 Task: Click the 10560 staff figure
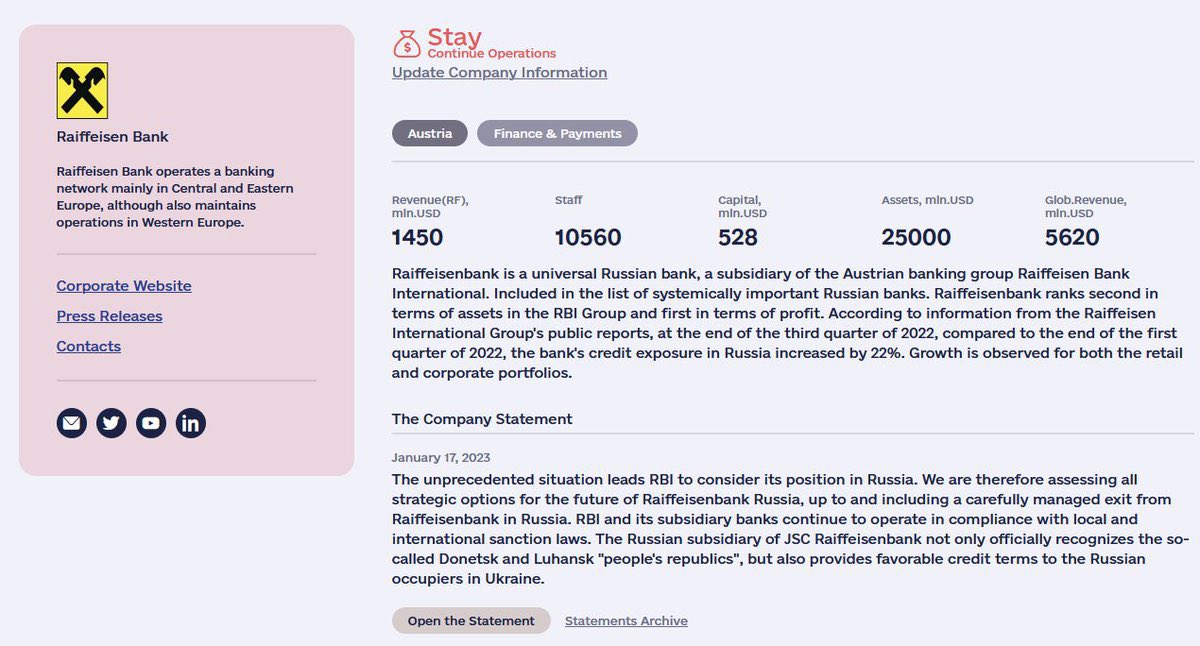pyautogui.click(x=588, y=238)
